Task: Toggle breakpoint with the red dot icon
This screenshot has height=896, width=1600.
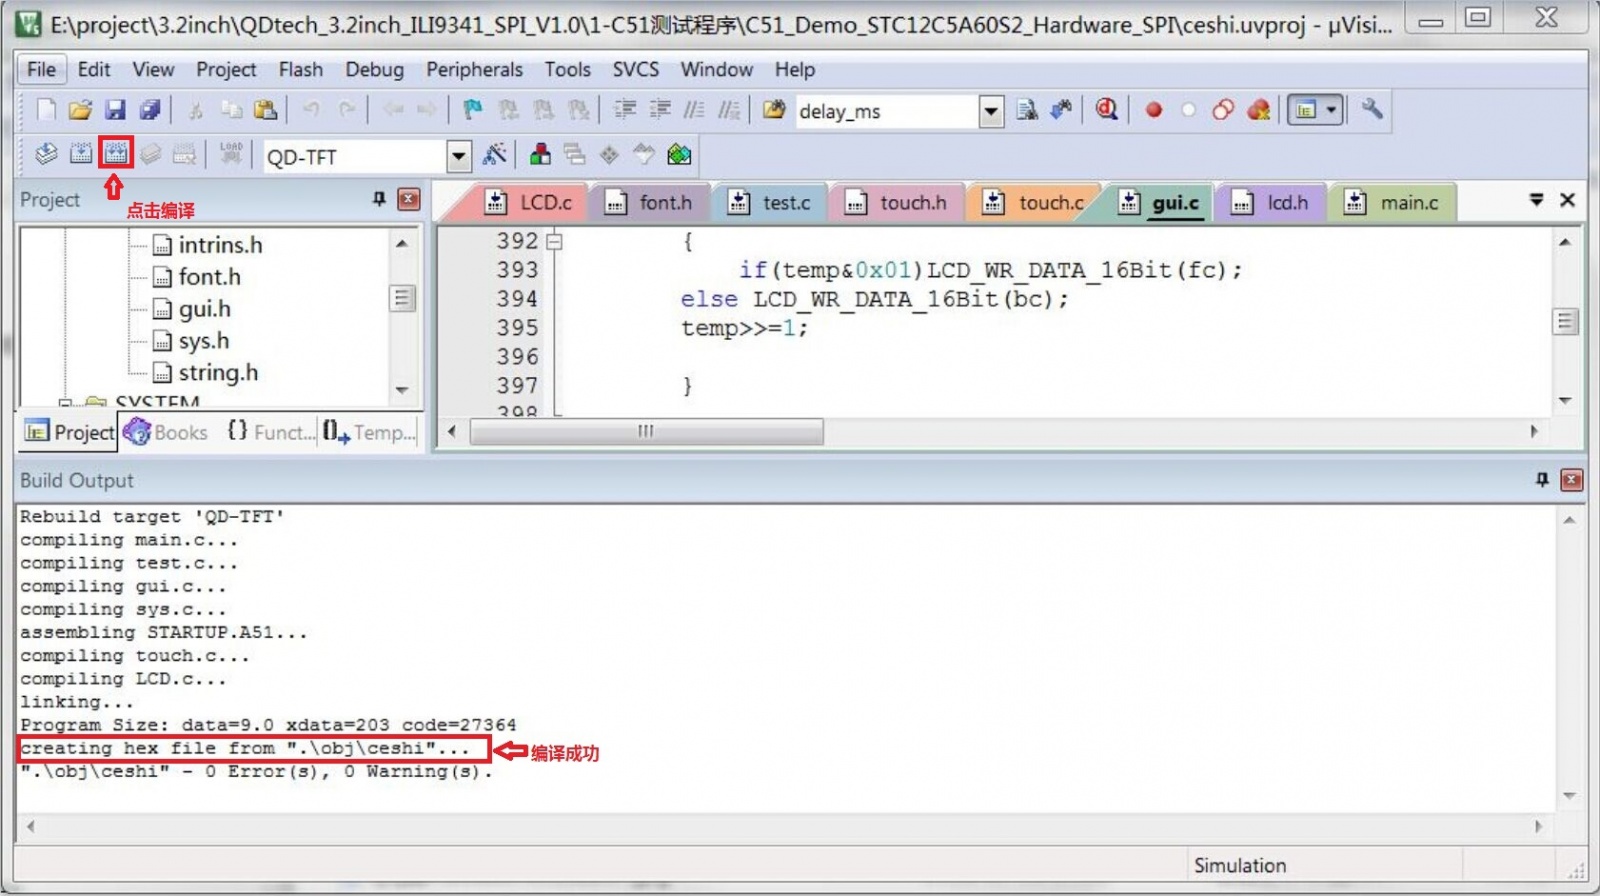Action: [1153, 110]
